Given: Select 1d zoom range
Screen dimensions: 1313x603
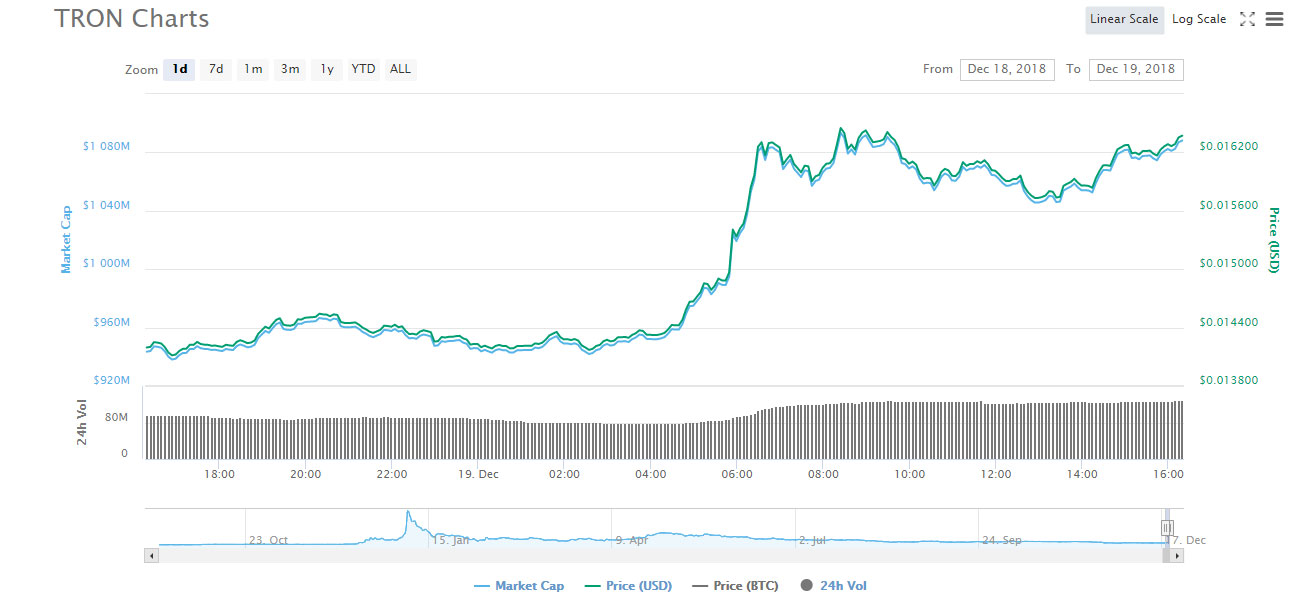Looking at the screenshot, I should [180, 69].
